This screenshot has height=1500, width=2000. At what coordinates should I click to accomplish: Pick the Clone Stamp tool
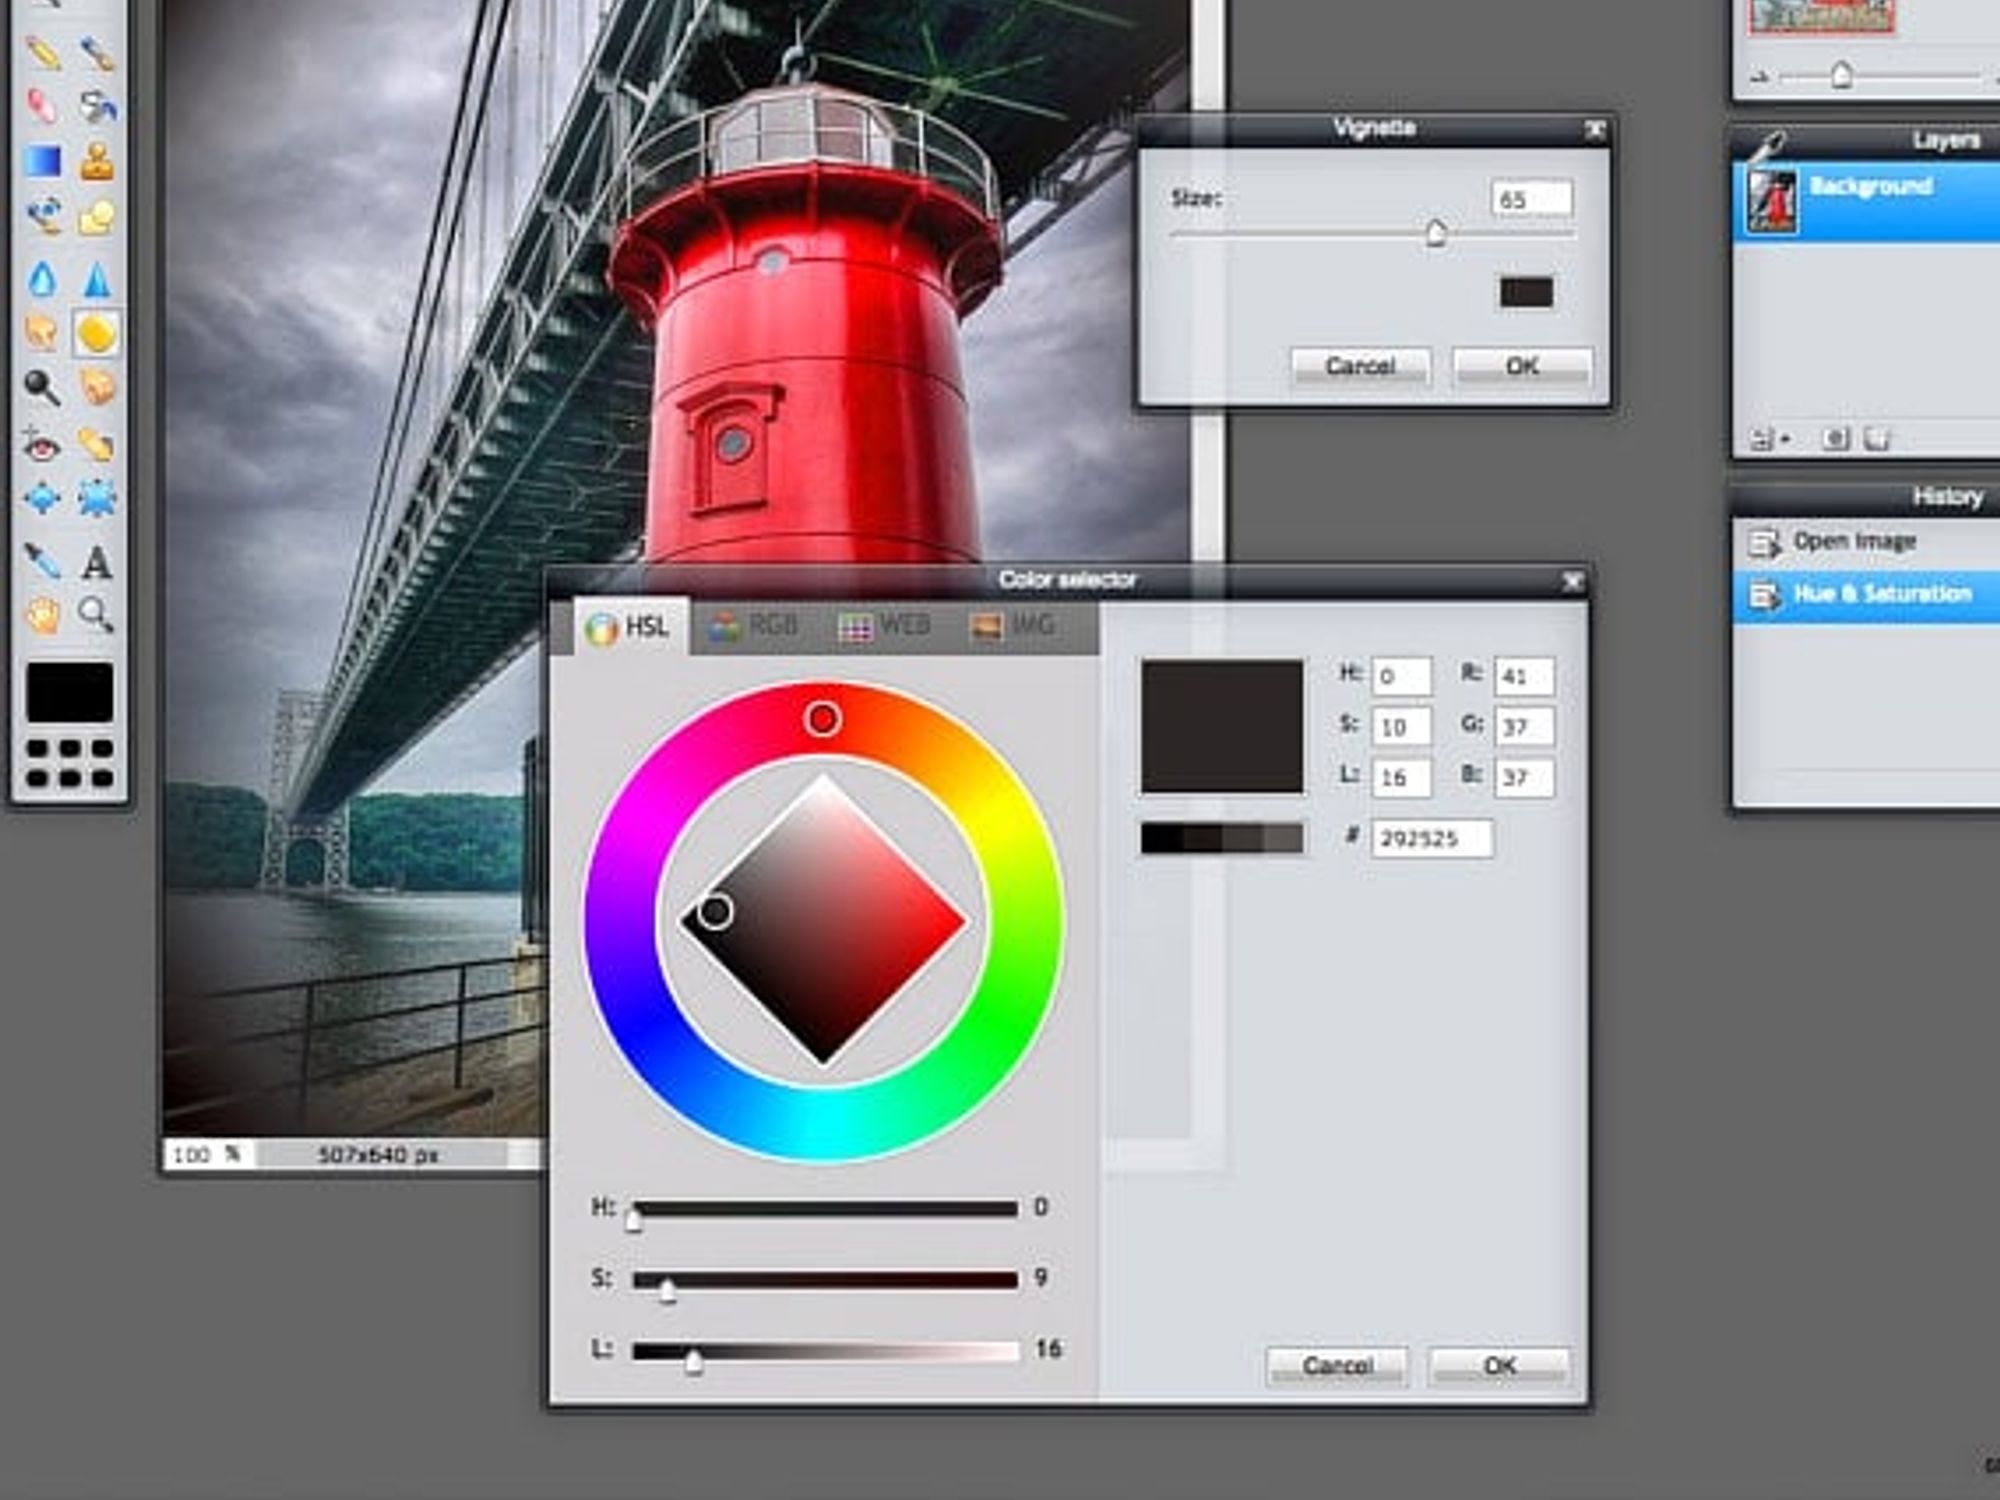[x=97, y=161]
